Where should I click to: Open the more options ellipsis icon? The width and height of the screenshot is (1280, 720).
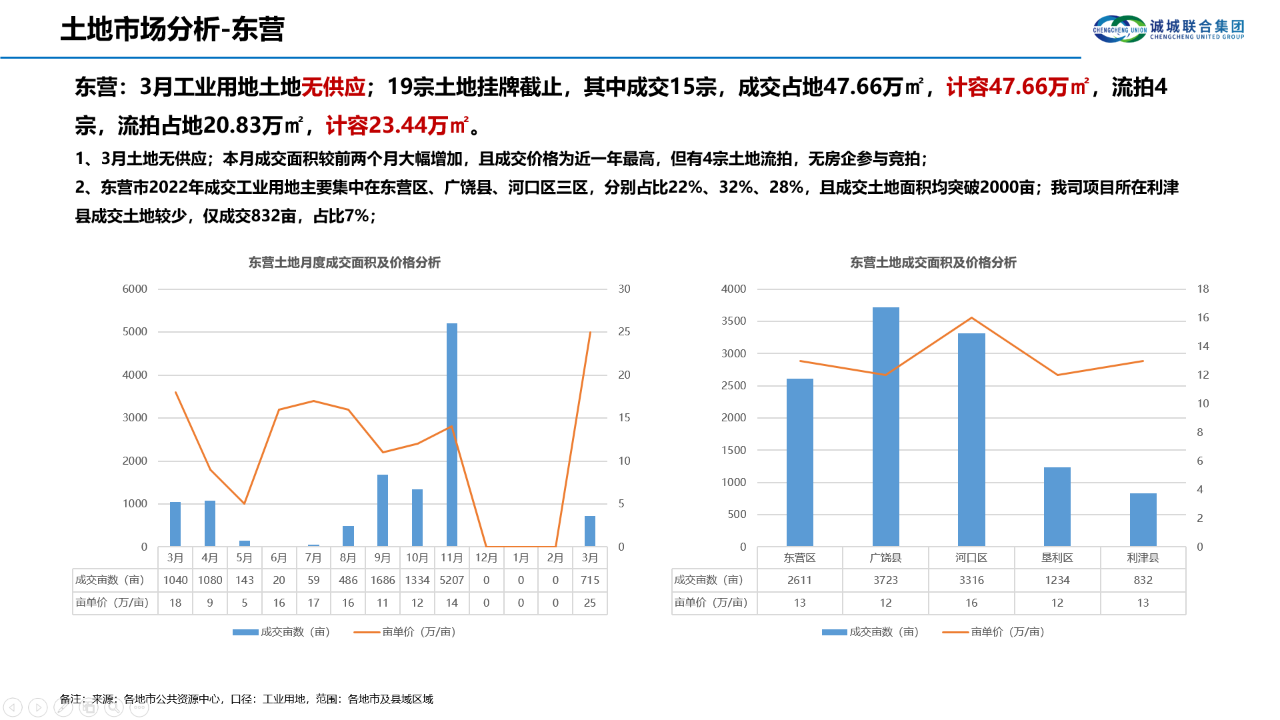[139, 709]
